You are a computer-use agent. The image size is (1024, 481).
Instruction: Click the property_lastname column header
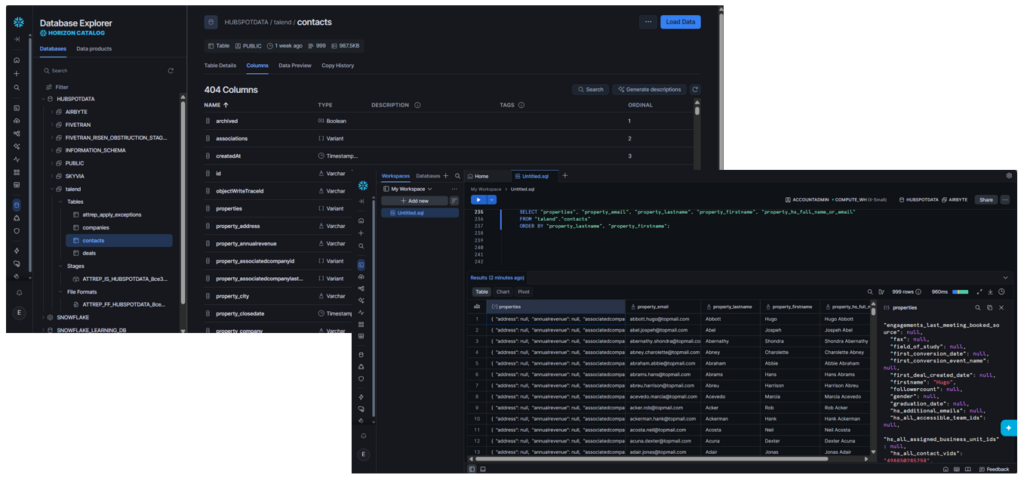(x=731, y=306)
